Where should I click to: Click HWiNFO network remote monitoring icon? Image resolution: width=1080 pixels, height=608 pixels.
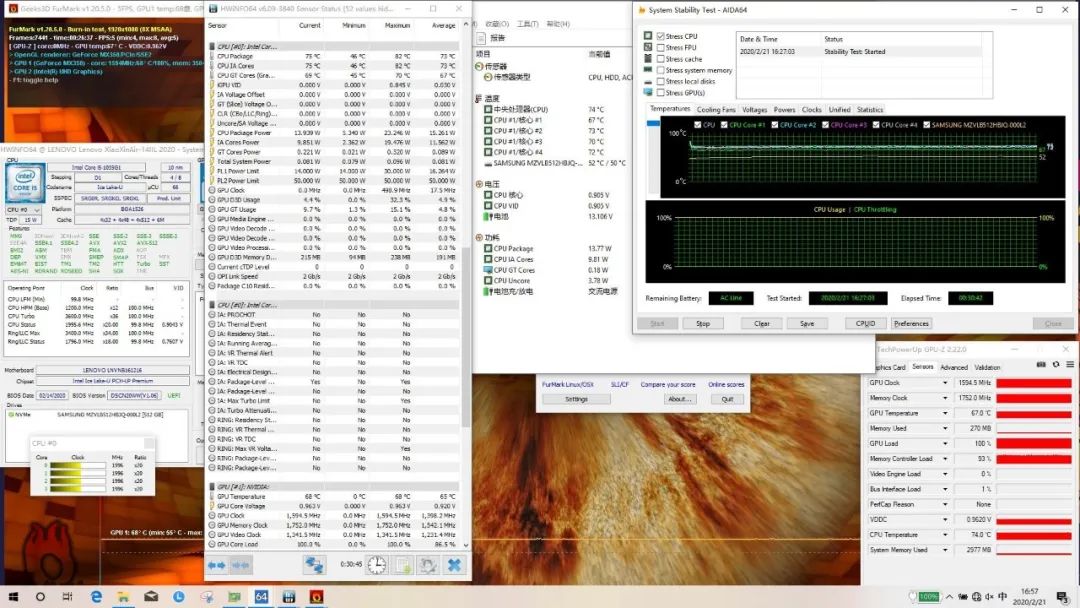tap(314, 565)
